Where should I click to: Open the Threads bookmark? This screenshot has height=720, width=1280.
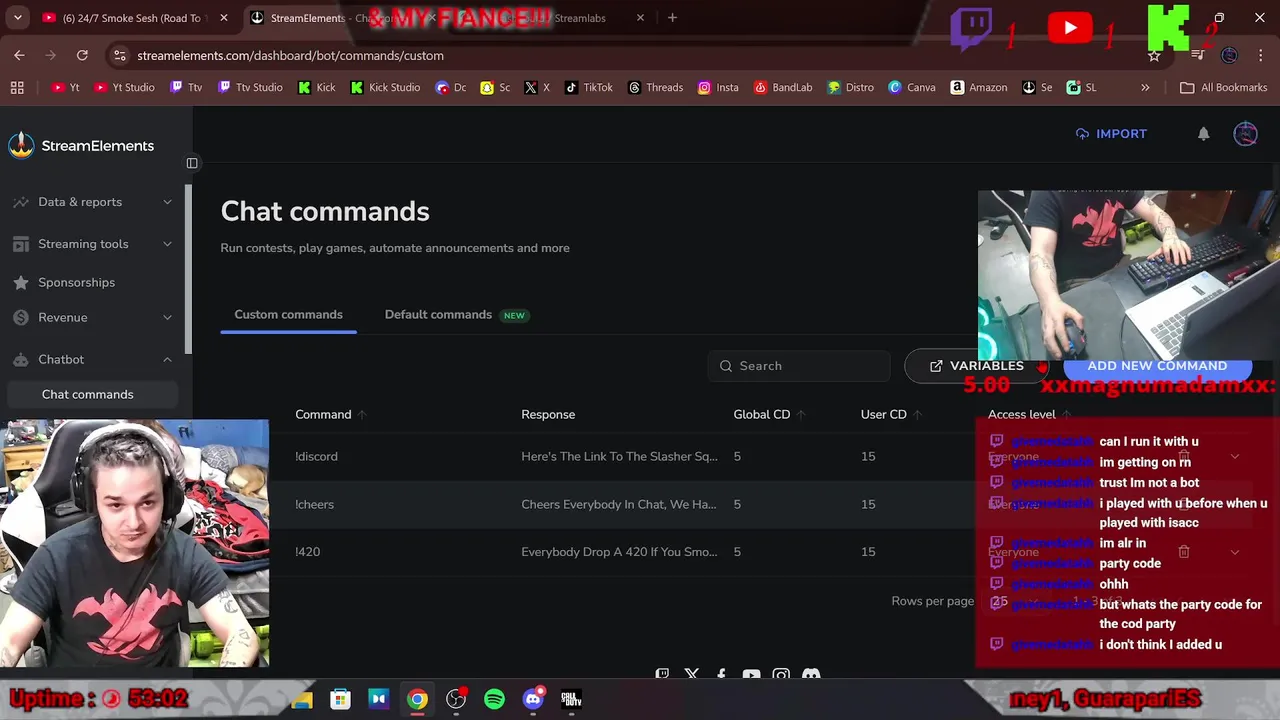click(655, 87)
